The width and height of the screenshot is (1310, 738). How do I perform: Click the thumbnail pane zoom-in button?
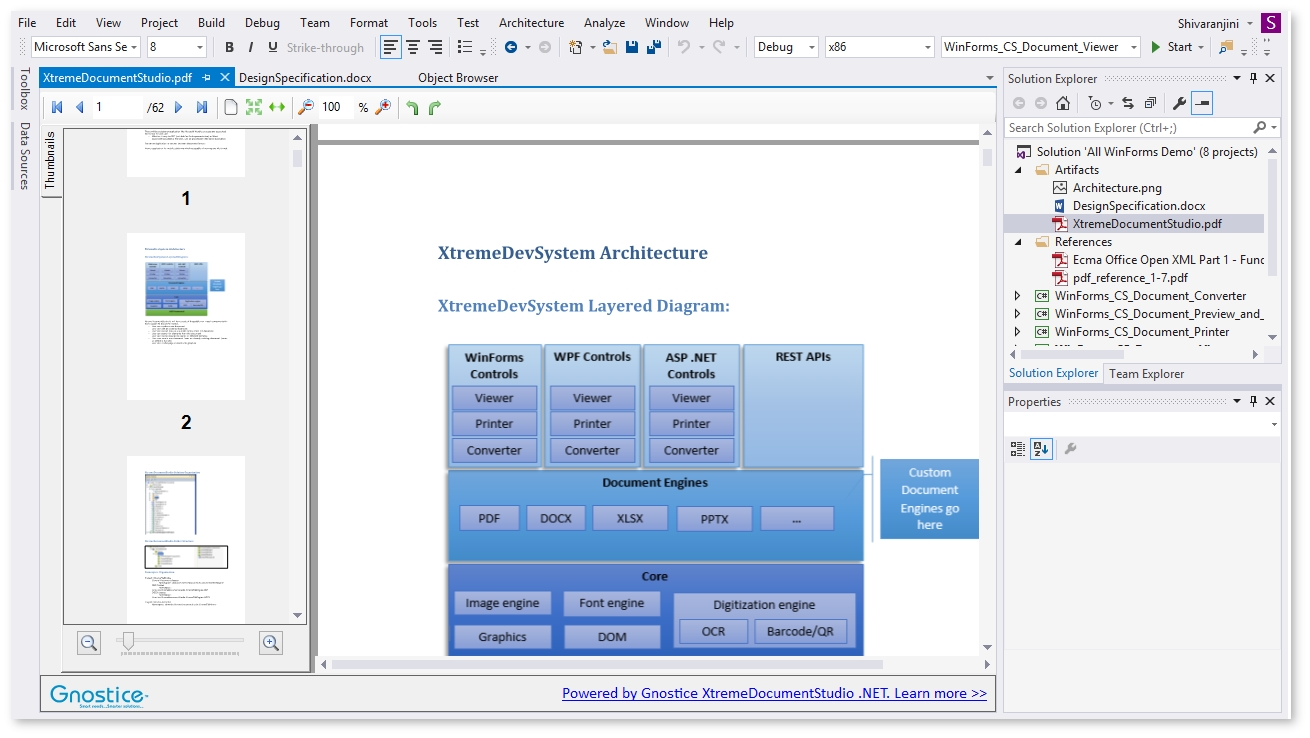(x=270, y=643)
